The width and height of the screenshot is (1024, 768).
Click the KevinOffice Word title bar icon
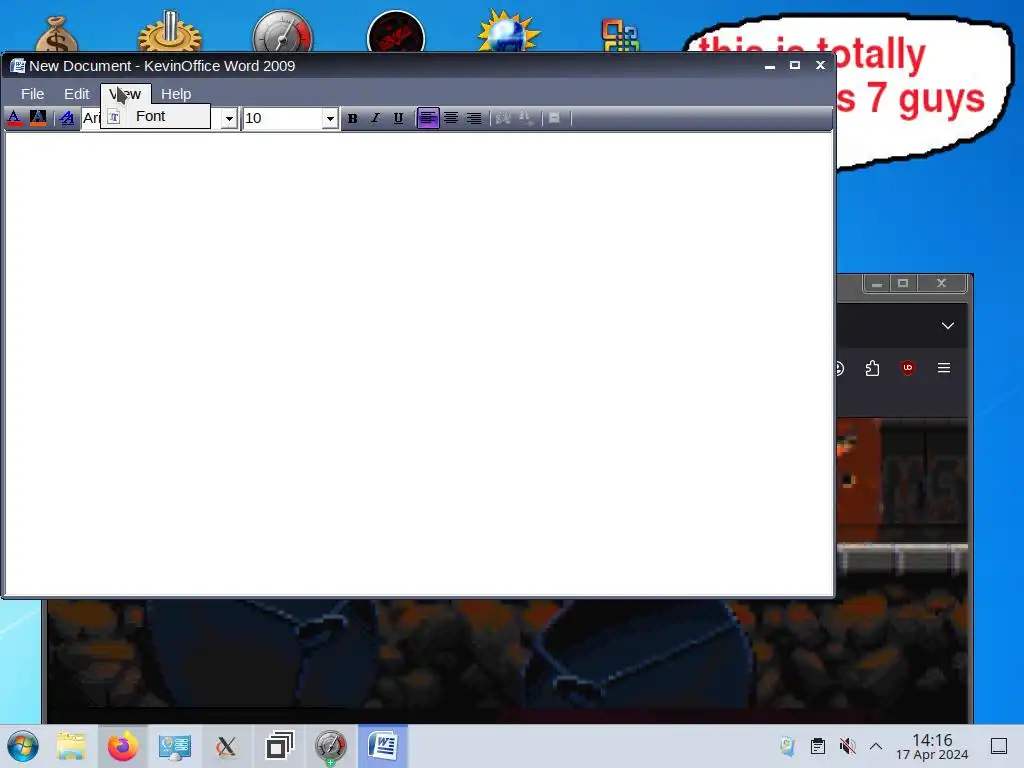[x=18, y=66]
